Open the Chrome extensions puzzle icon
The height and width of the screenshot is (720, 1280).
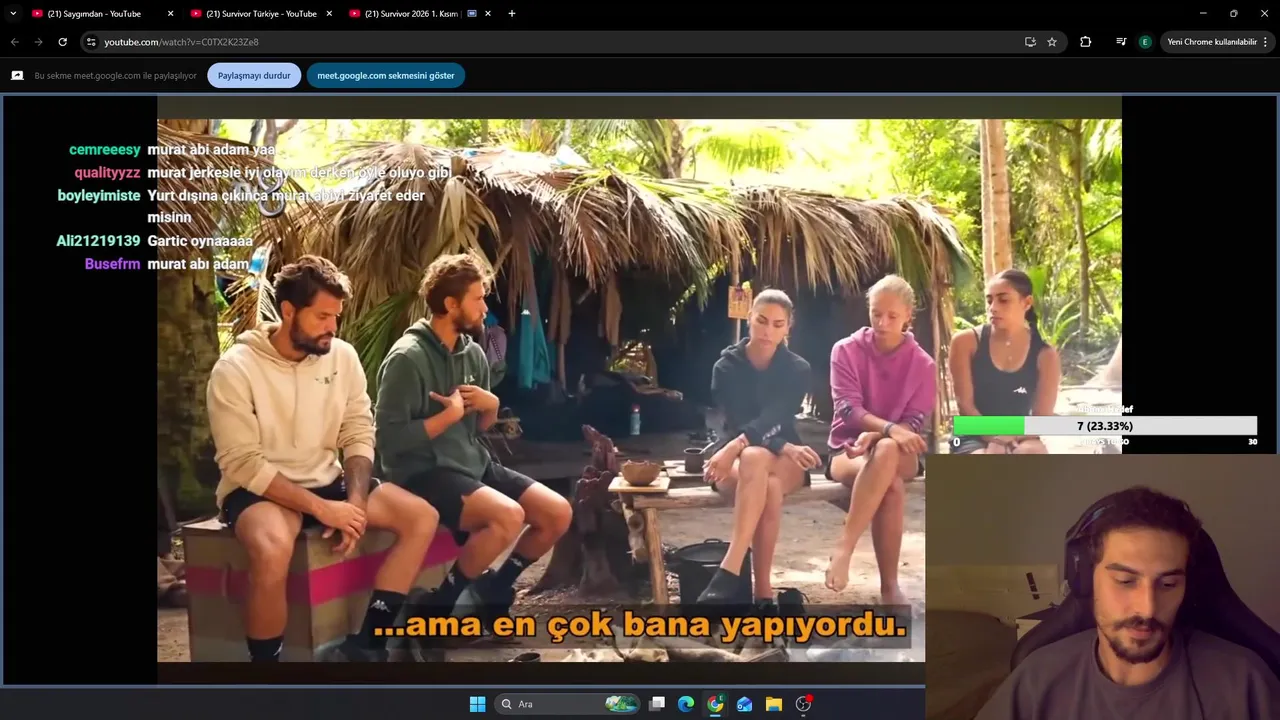pos(1085,42)
